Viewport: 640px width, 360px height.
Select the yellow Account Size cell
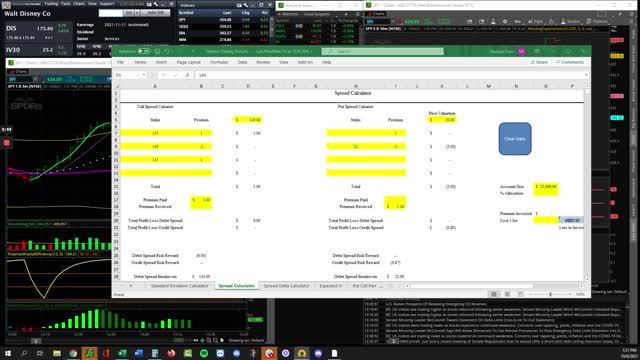[x=546, y=187]
